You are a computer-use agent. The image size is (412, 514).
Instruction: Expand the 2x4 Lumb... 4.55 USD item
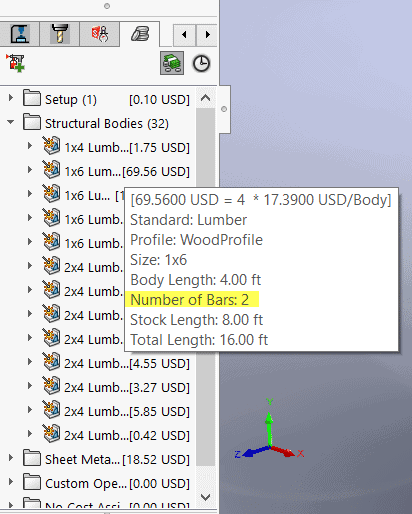(30, 362)
